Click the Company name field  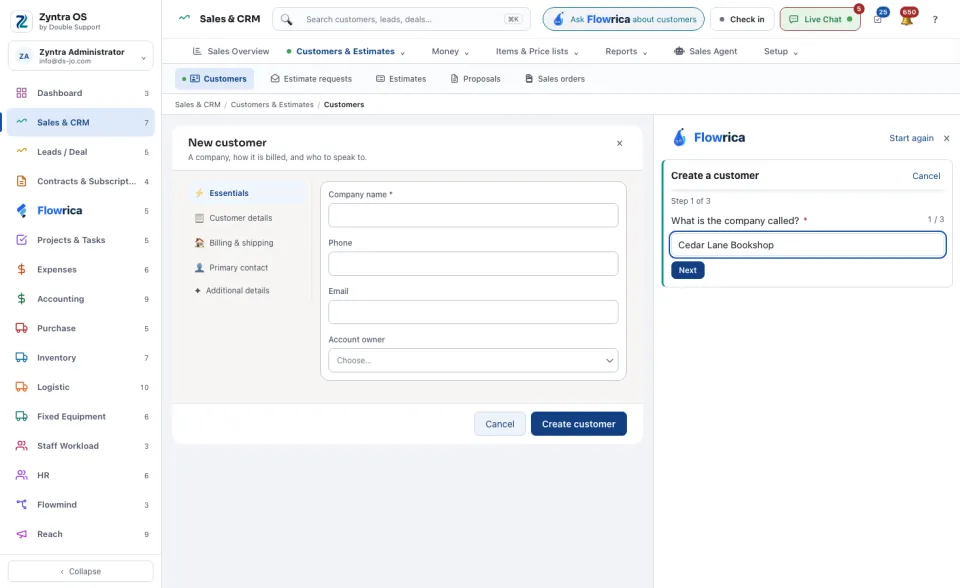point(473,216)
